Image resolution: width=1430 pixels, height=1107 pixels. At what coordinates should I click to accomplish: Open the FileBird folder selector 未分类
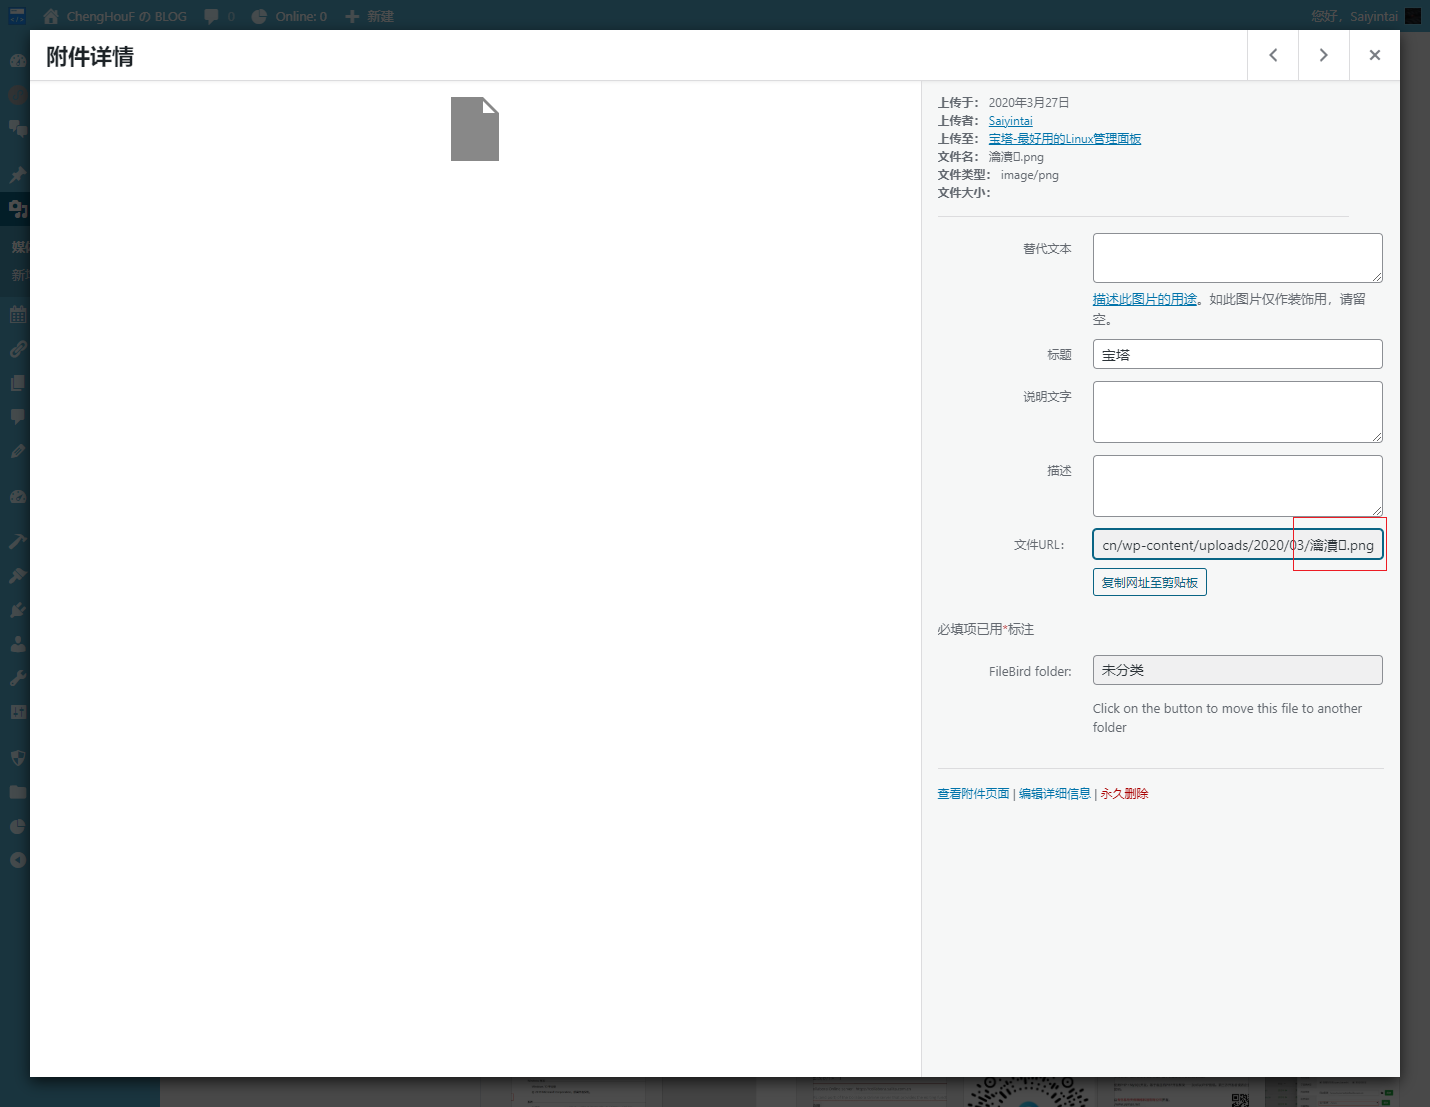(1237, 670)
